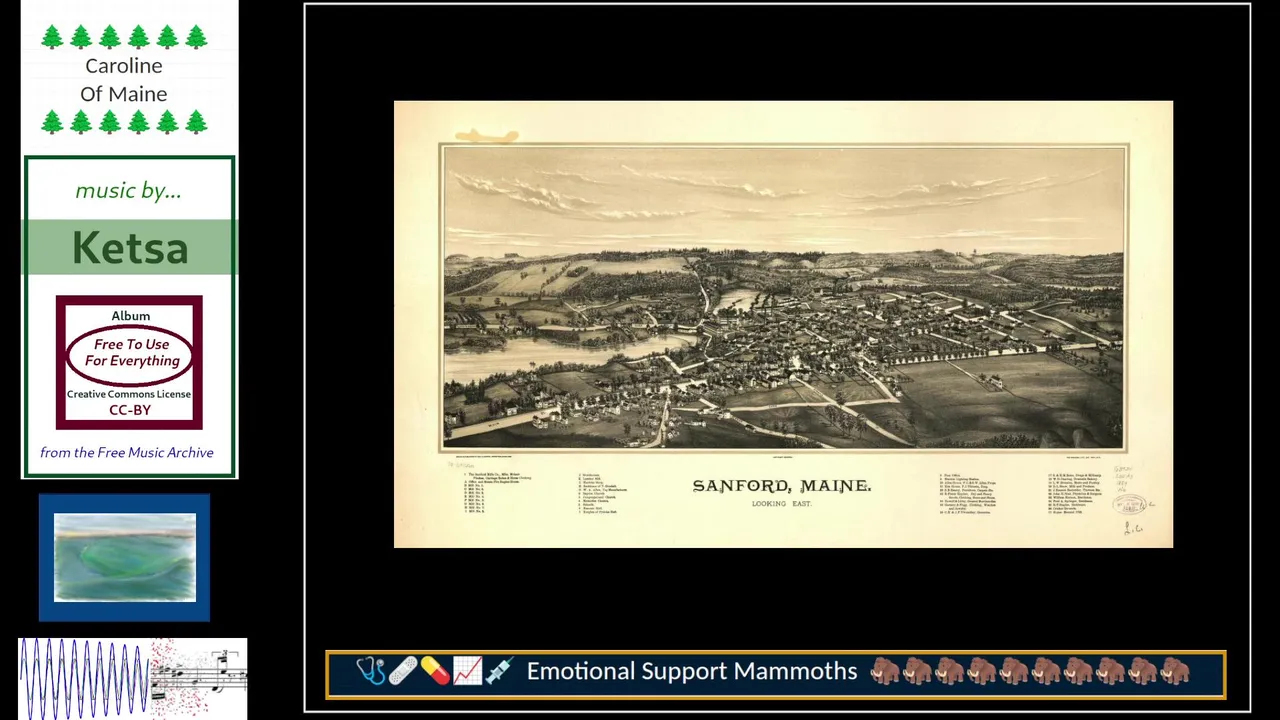Click the SANFORD, MAINE. map title

(x=782, y=486)
